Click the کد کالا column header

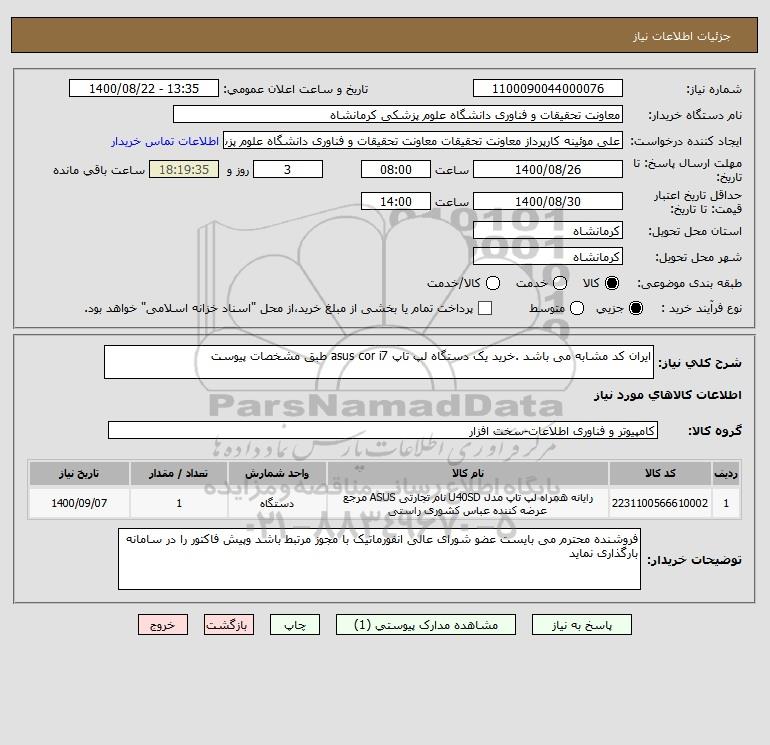click(x=660, y=473)
